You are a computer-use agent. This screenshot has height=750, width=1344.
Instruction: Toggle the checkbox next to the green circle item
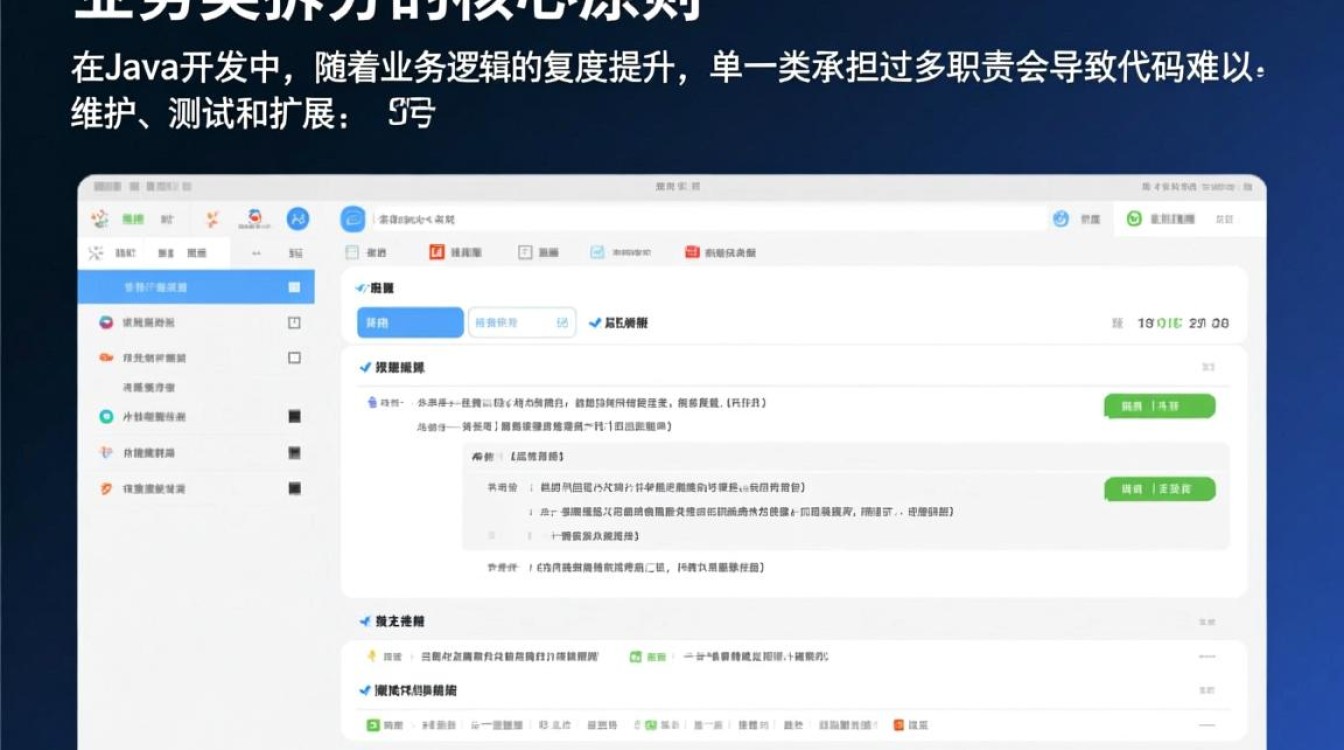[294, 418]
